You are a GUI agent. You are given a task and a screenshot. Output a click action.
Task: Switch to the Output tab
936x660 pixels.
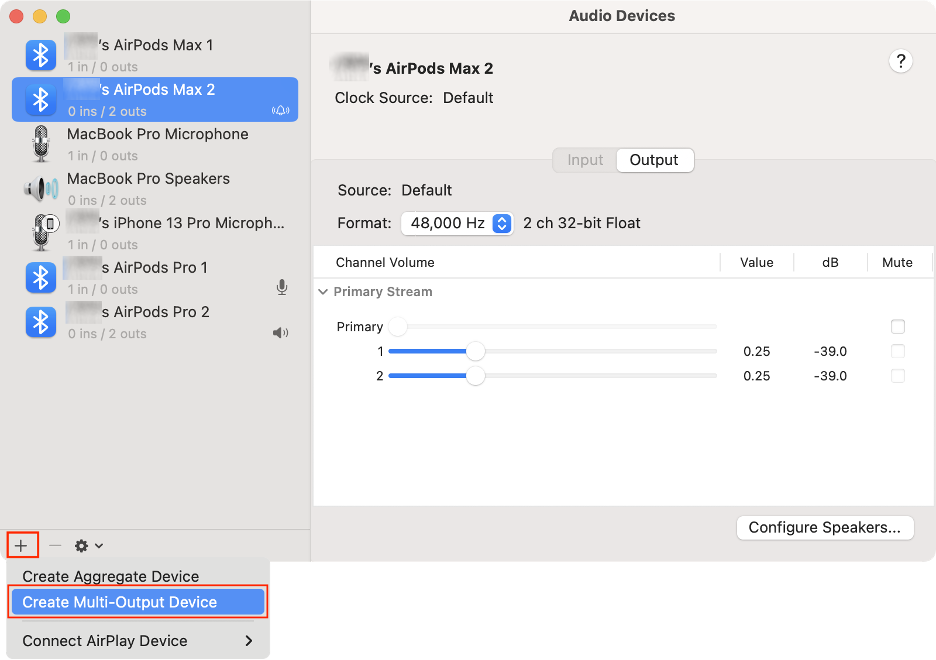pyautogui.click(x=654, y=160)
